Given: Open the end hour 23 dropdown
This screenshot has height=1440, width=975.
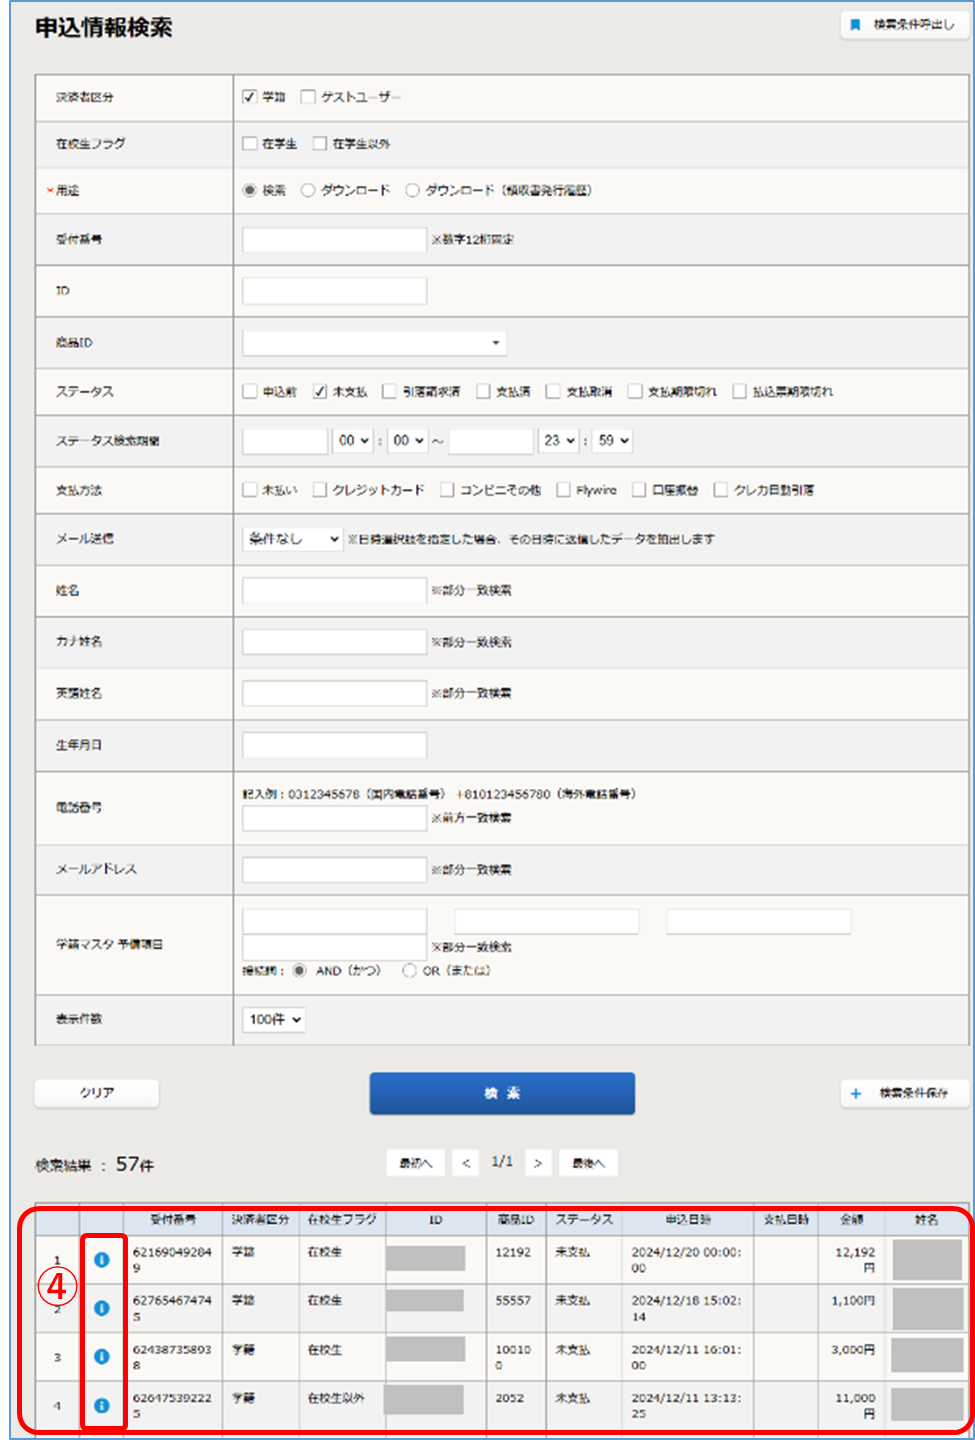Looking at the screenshot, I should (559, 441).
